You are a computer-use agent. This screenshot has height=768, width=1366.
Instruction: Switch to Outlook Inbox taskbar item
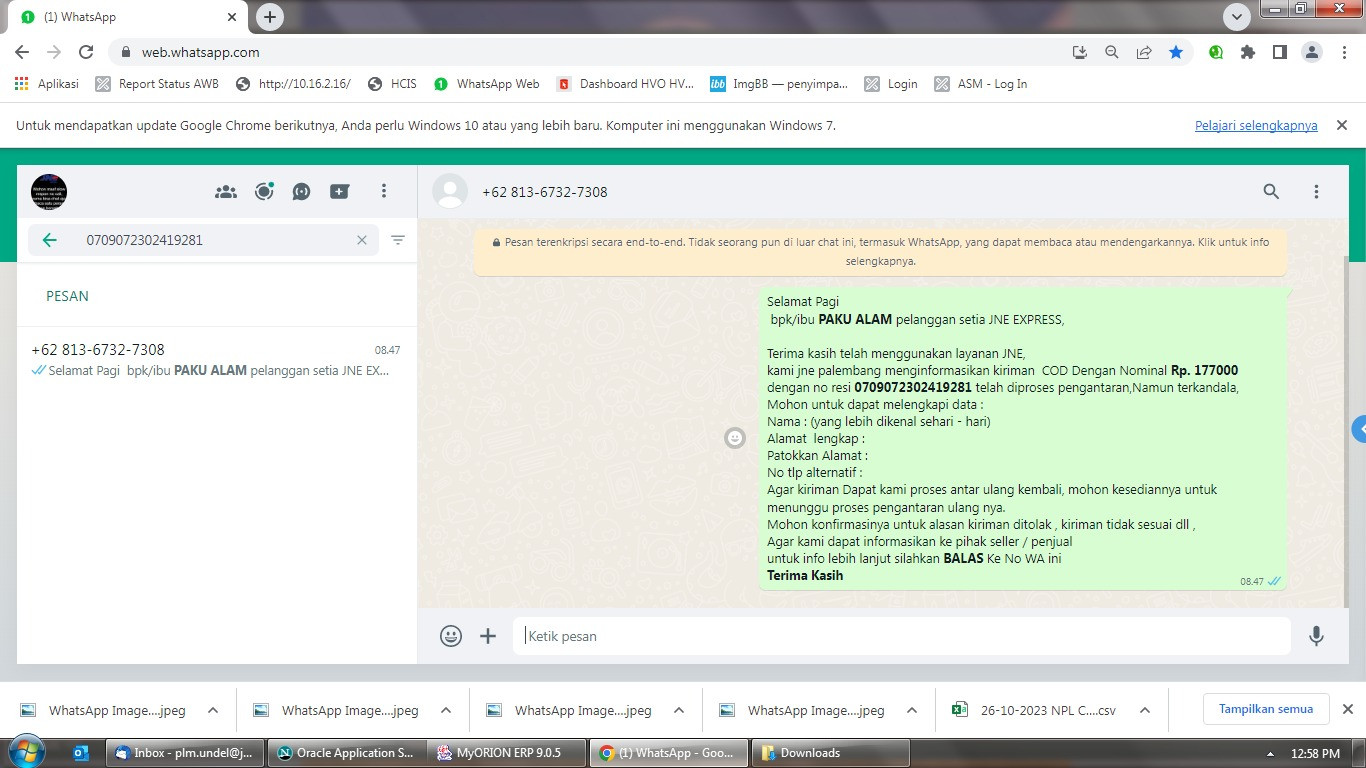click(x=186, y=753)
